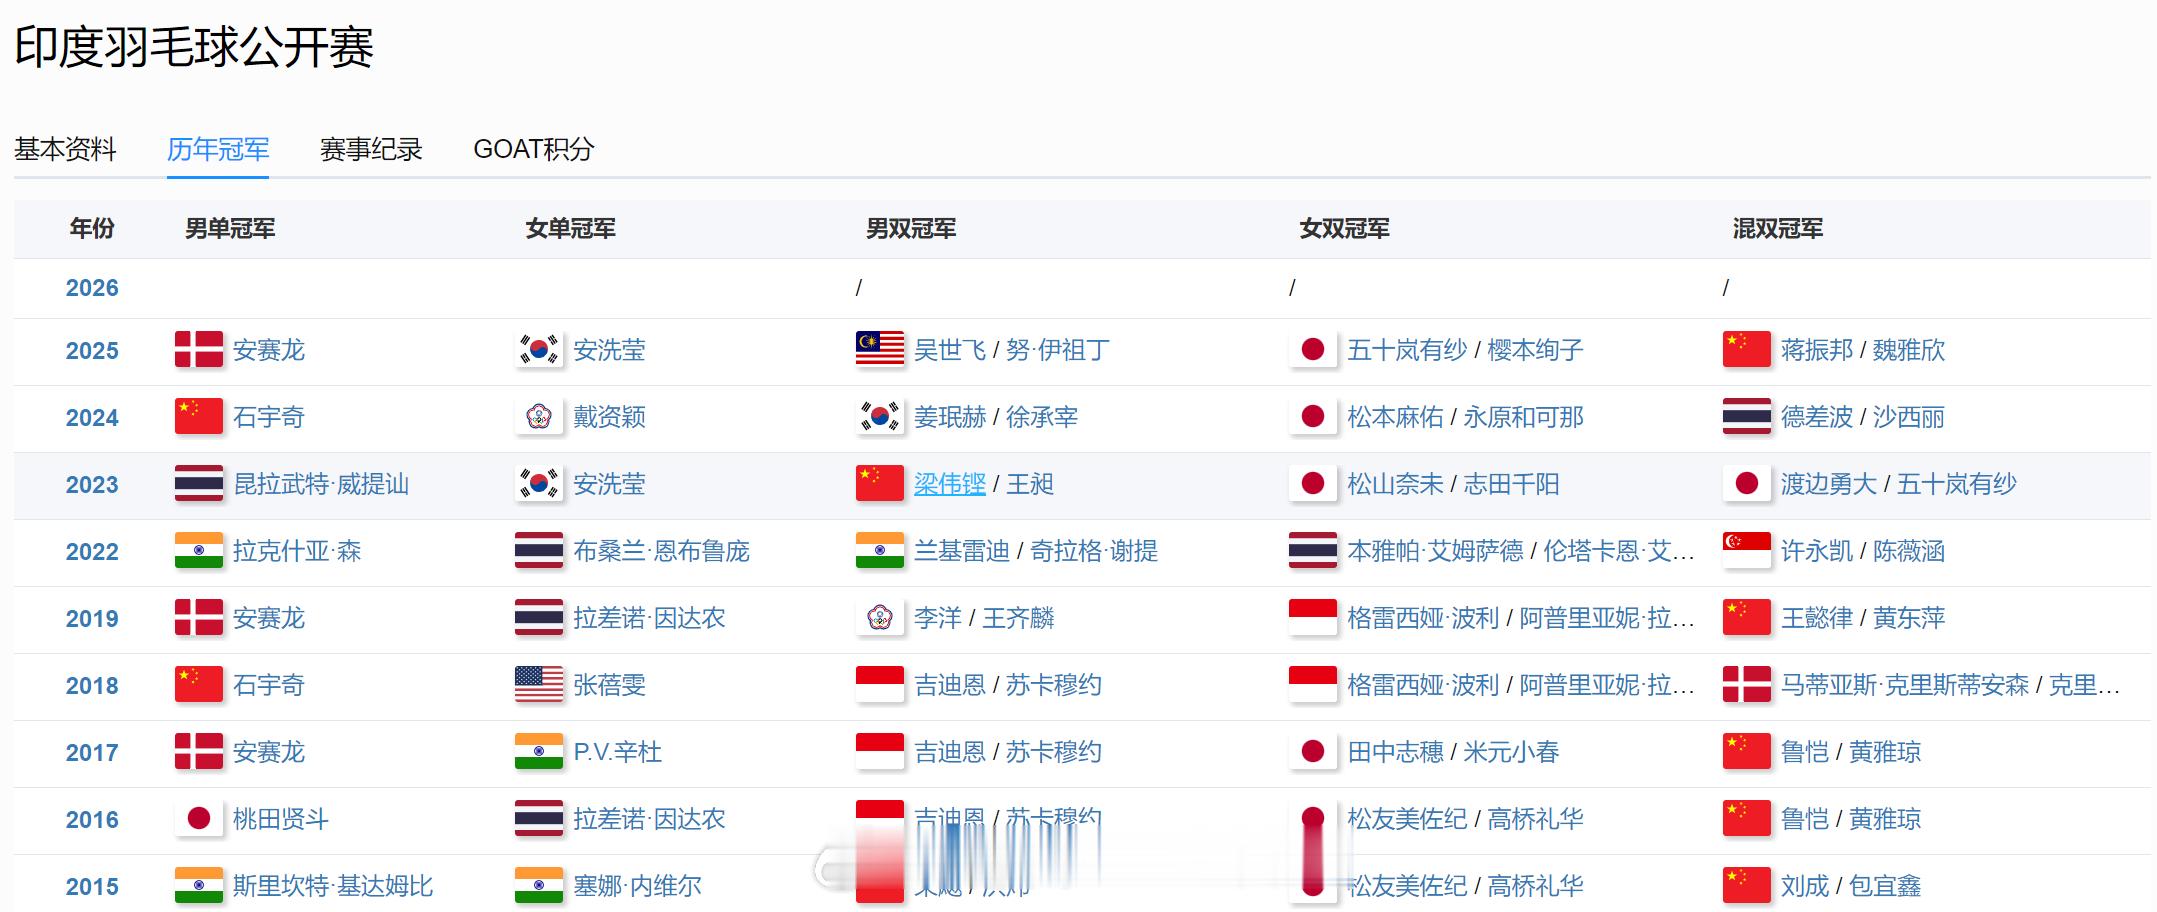Click India flag beside 兰基雷迪
This screenshot has width=2157, height=912.
pos(880,551)
